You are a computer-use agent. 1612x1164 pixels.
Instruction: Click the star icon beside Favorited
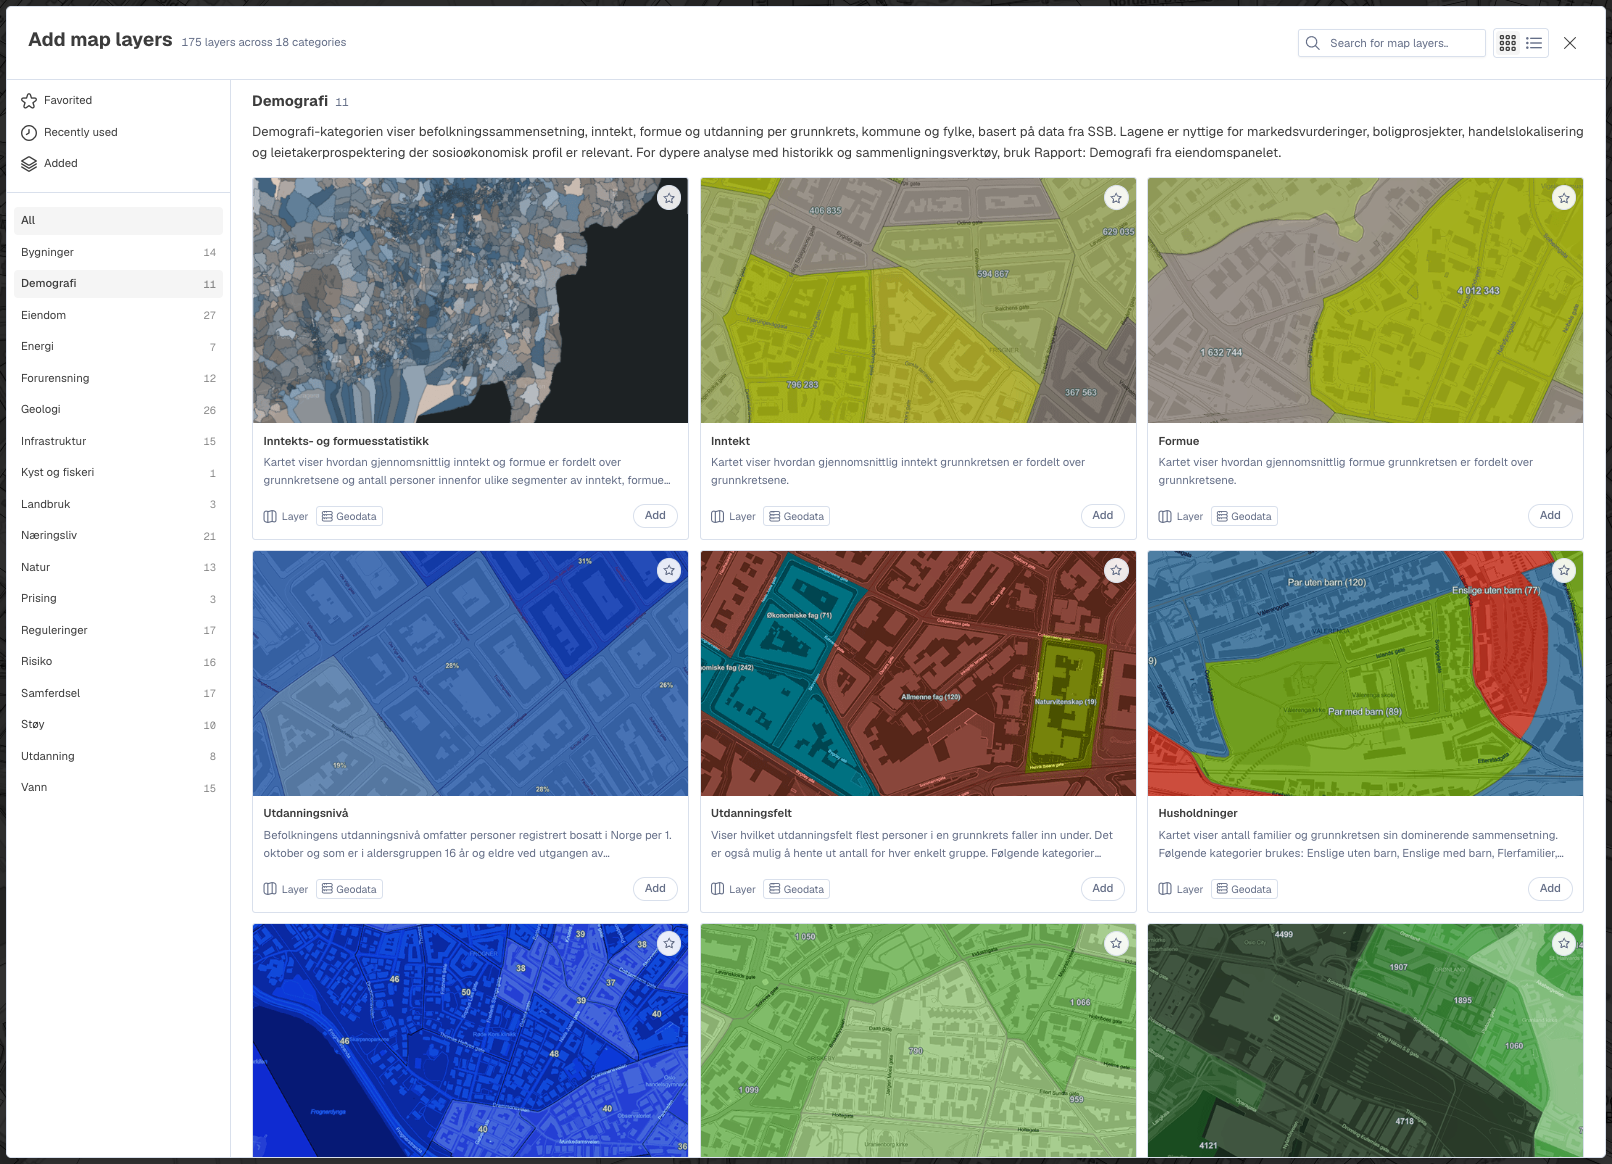(29, 101)
